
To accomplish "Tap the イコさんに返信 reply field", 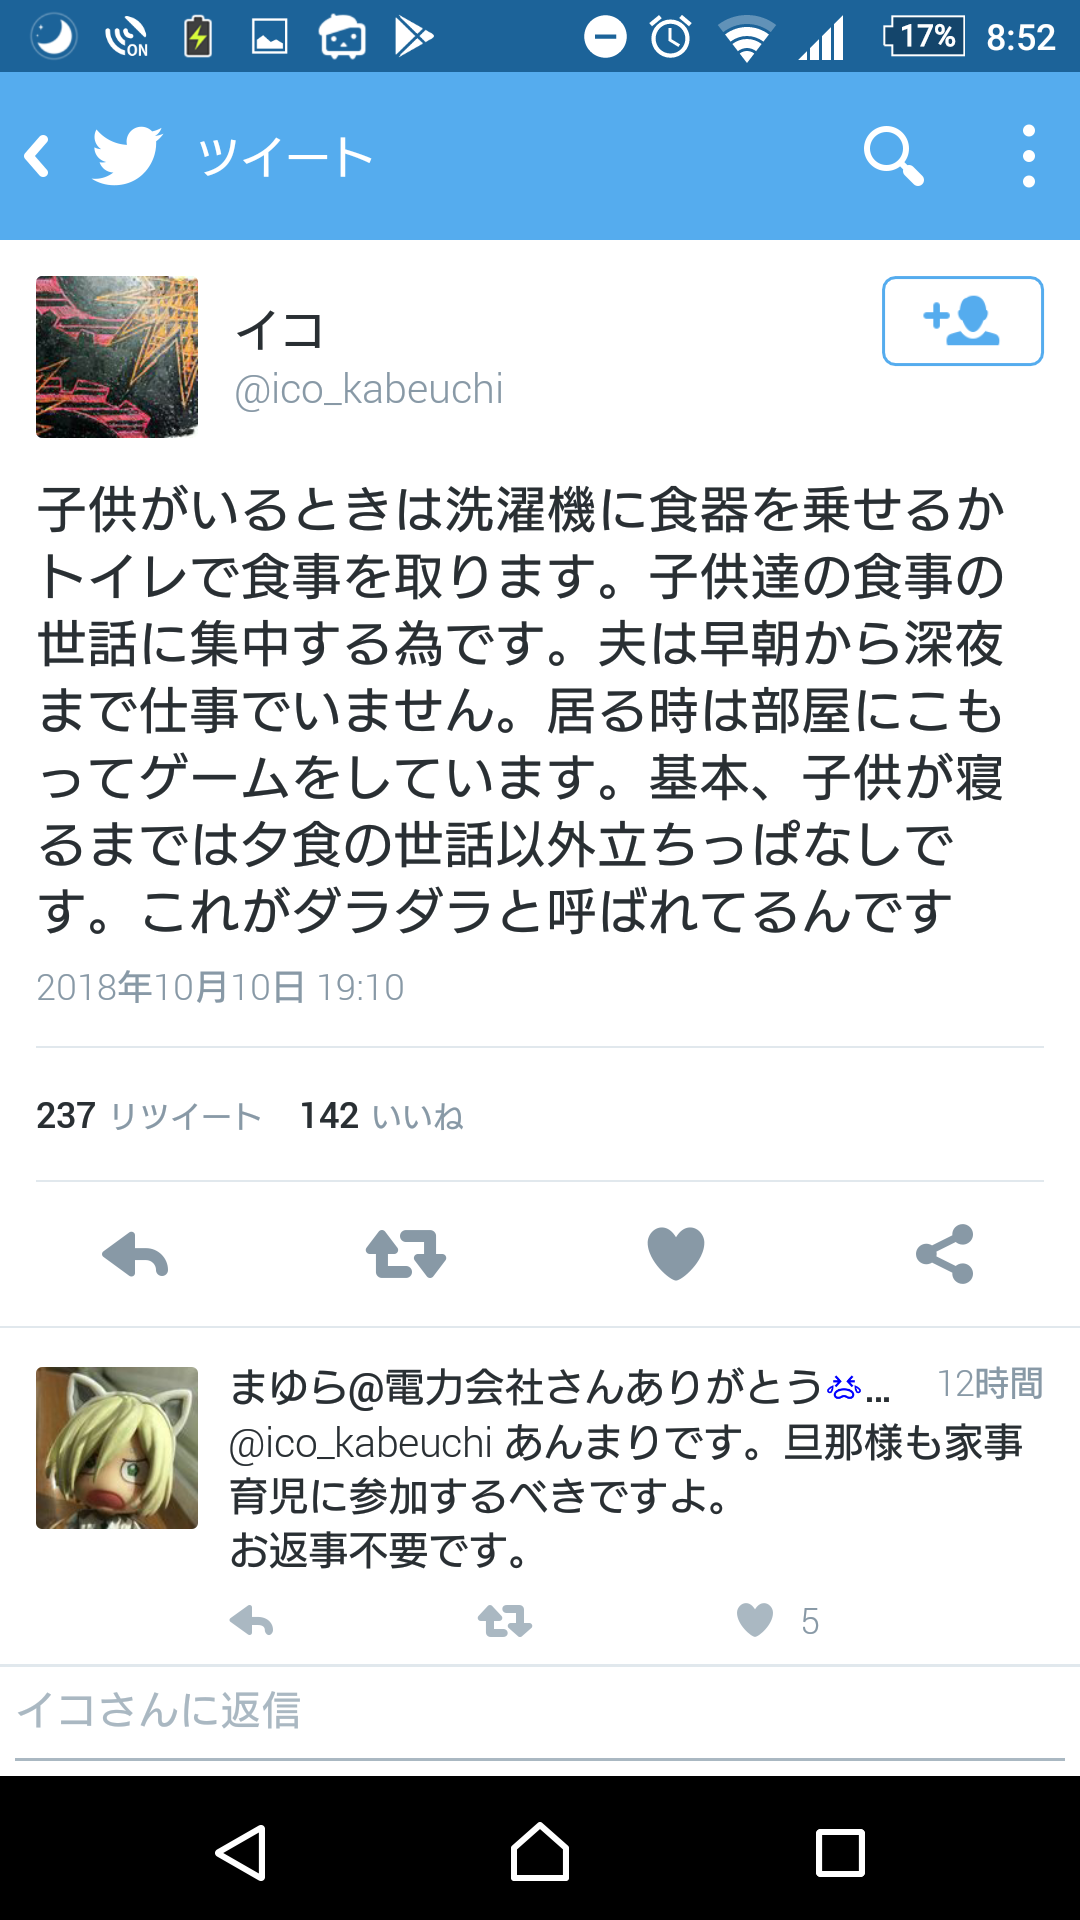I will coord(540,1711).
